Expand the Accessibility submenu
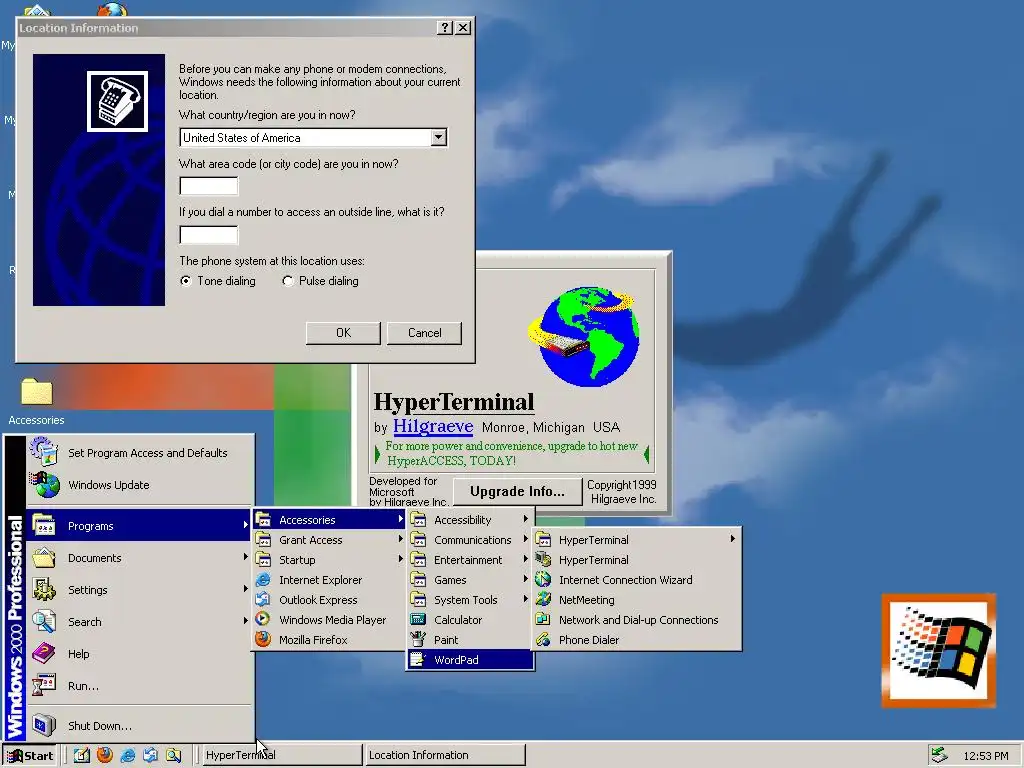The height and width of the screenshot is (768, 1024). tap(470, 520)
